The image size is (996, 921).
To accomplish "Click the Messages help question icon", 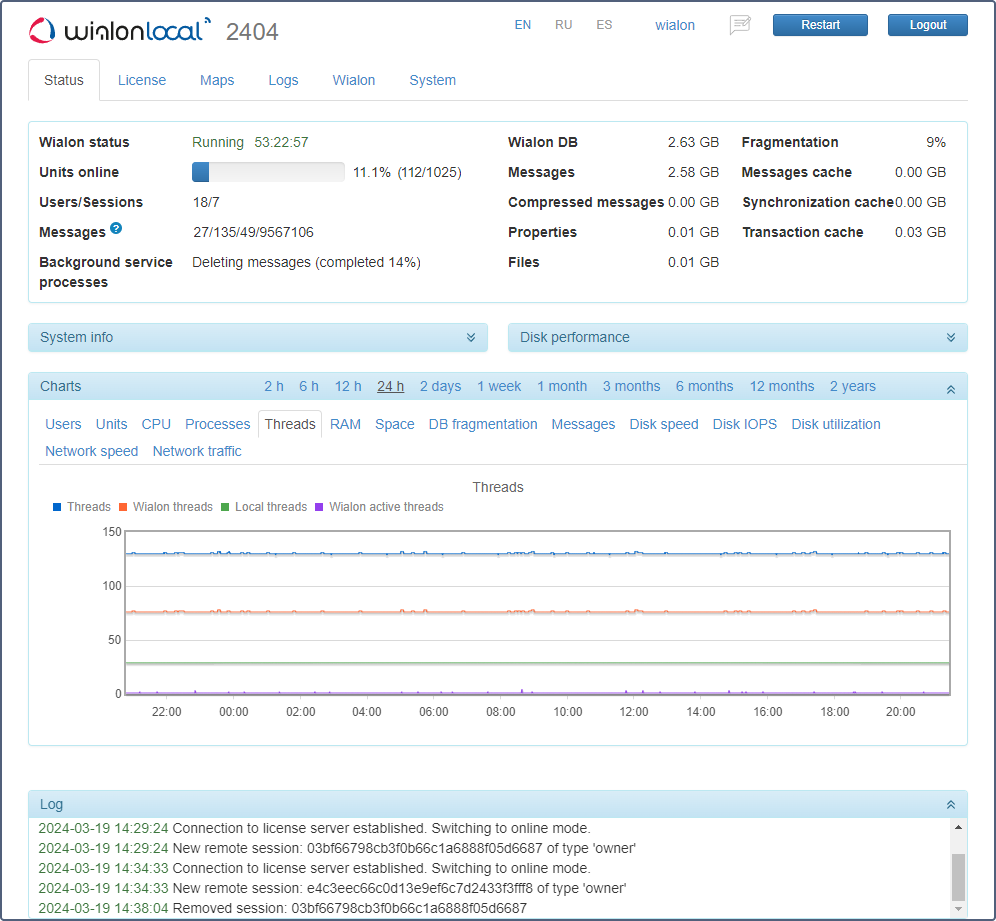I will (x=116, y=229).
